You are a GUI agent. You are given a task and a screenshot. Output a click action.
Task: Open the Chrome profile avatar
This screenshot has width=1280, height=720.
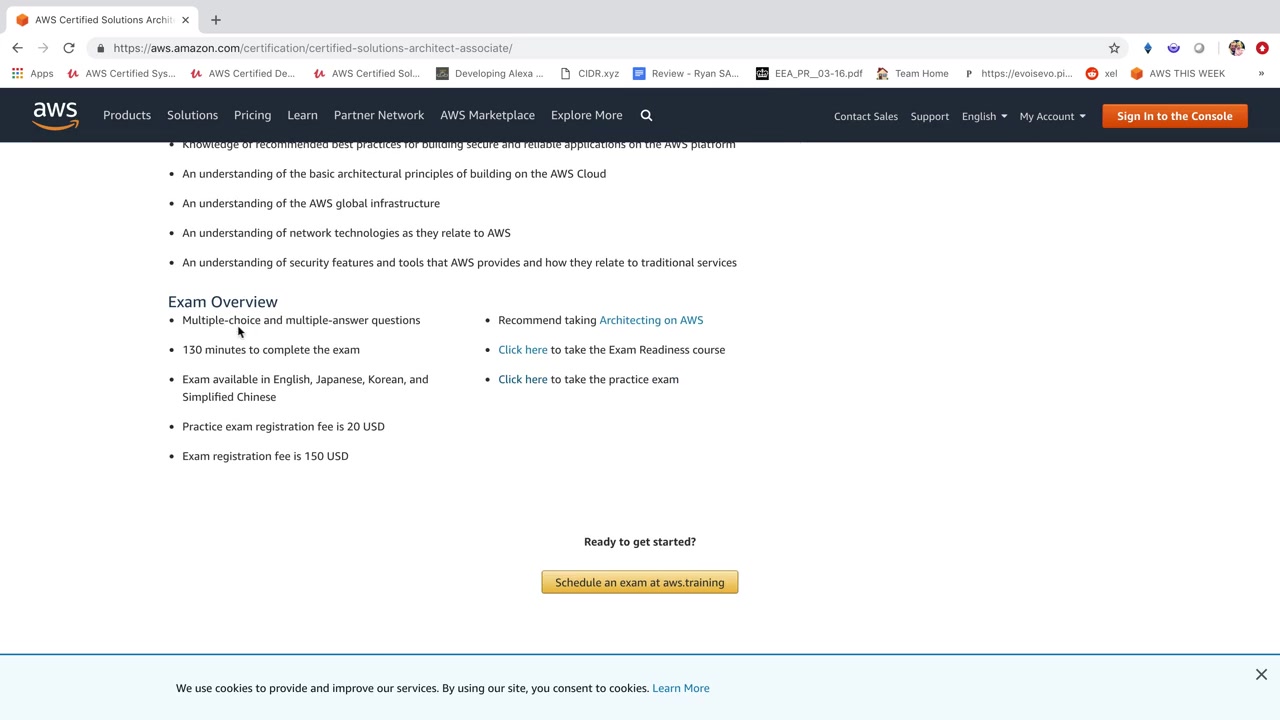(1237, 48)
